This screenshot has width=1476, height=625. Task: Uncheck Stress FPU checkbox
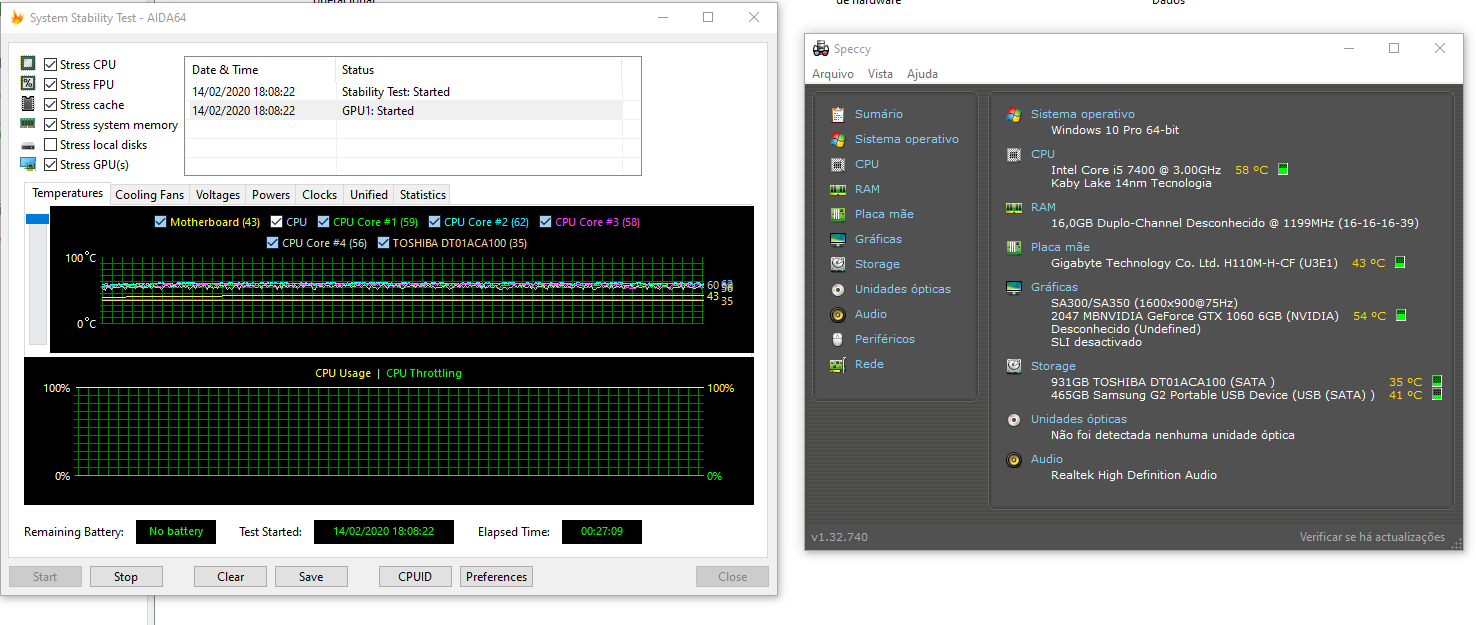(x=51, y=84)
